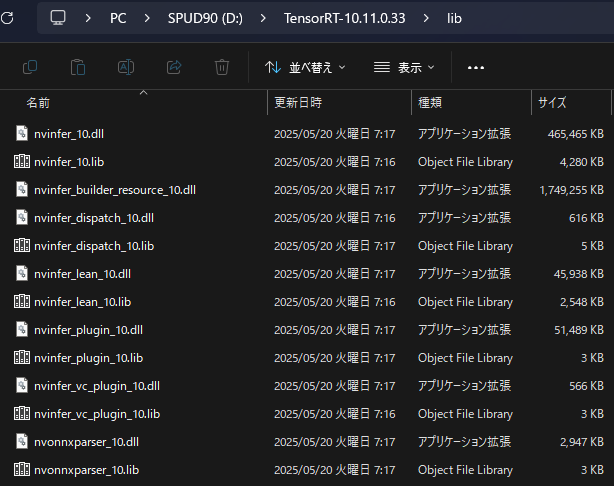
Task: Select file name nvonnxparser_10.dll
Action: [x=86, y=442]
